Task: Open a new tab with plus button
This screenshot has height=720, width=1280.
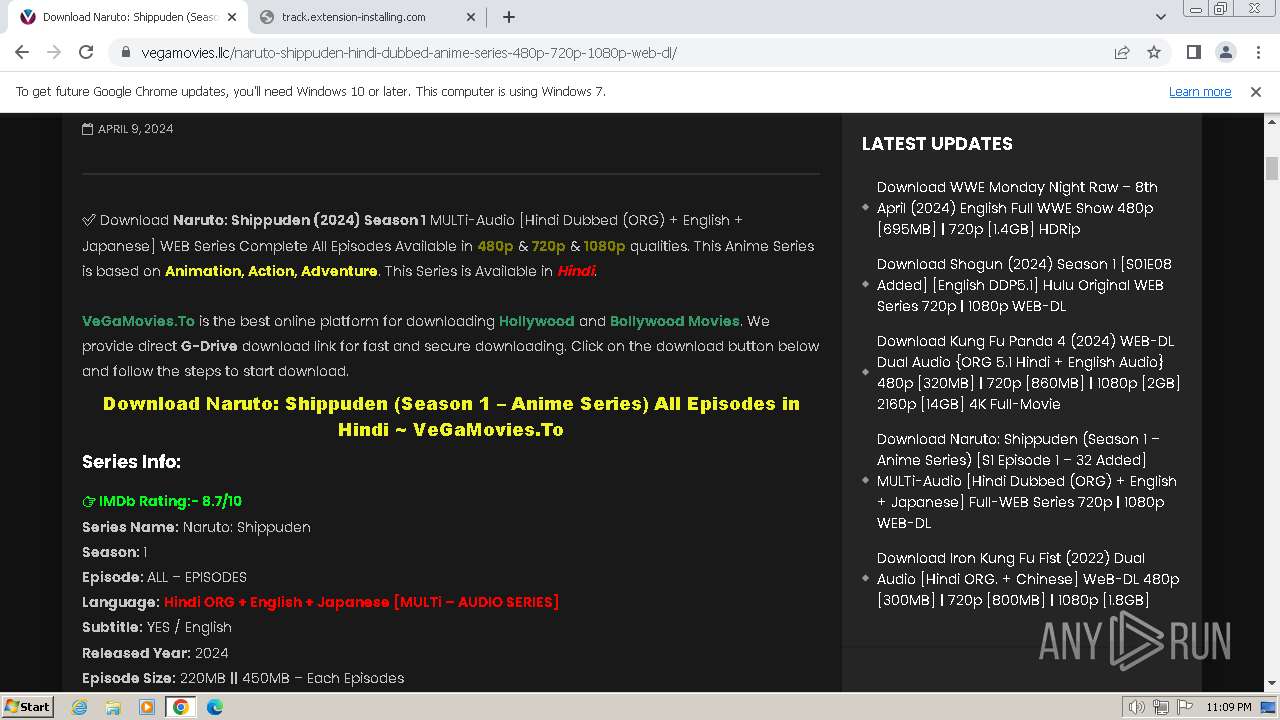Action: 509,17
